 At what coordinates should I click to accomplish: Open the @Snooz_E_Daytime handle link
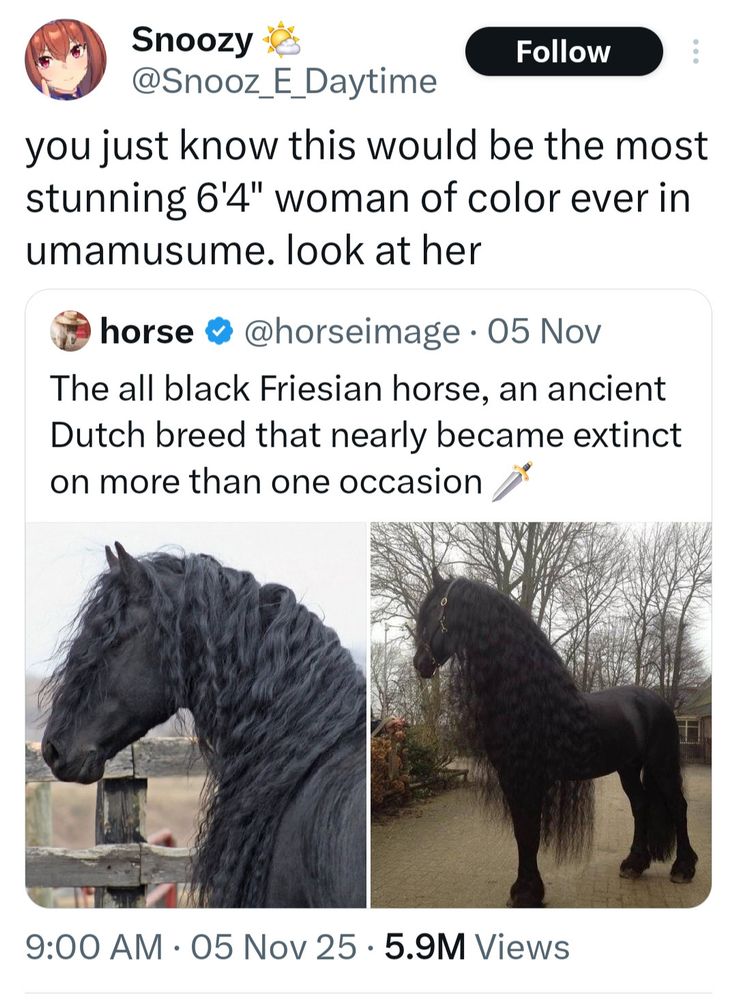[x=284, y=81]
